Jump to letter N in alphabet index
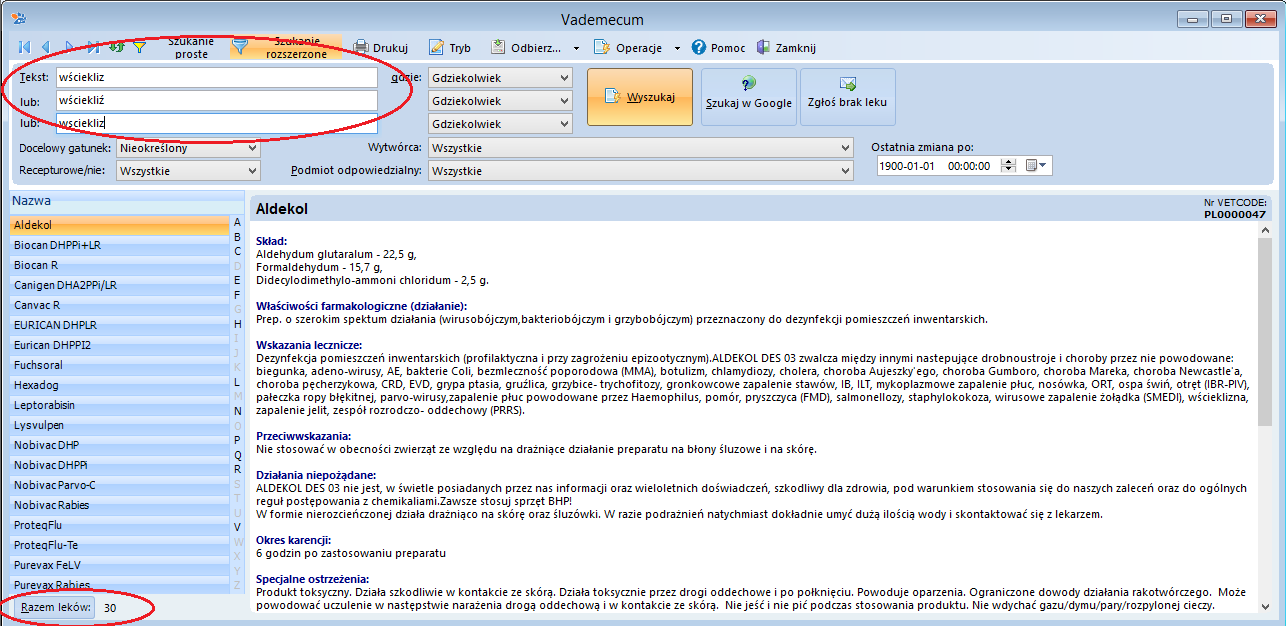Screen dimensions: 1286x626 [x=238, y=411]
